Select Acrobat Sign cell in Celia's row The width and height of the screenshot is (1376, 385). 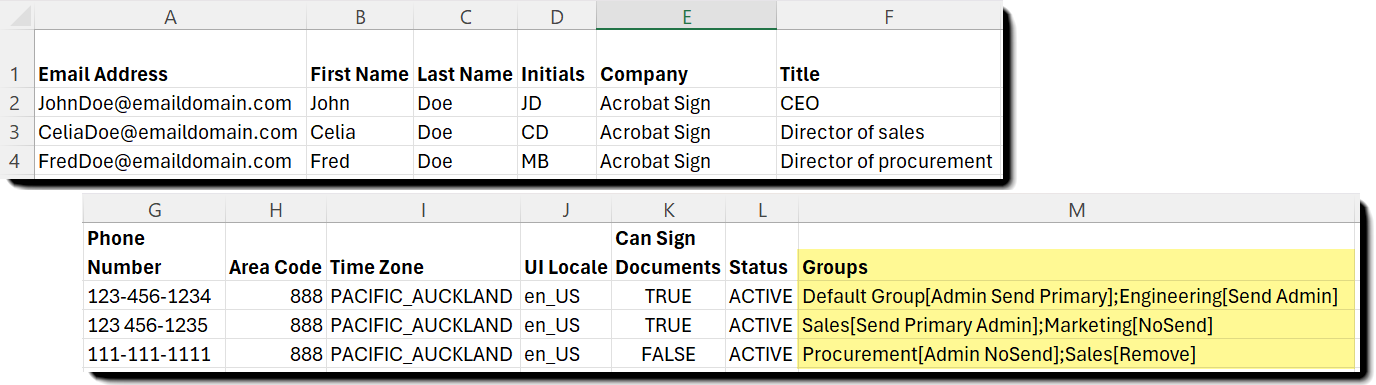[686, 132]
